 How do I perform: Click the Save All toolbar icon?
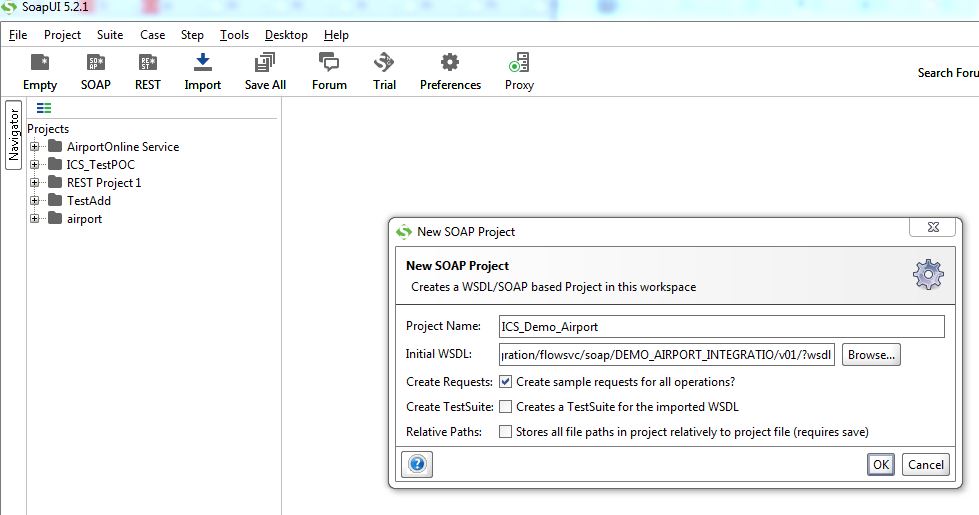coord(265,63)
